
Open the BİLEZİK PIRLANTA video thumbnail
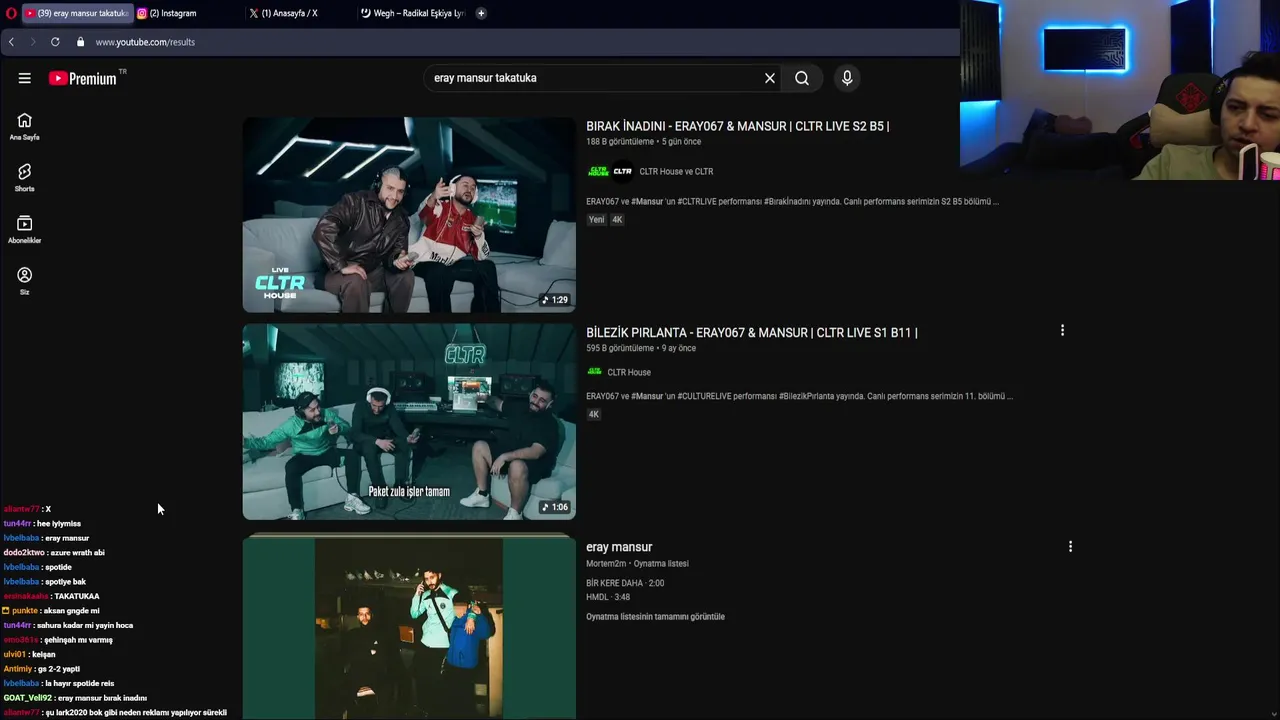coord(409,421)
